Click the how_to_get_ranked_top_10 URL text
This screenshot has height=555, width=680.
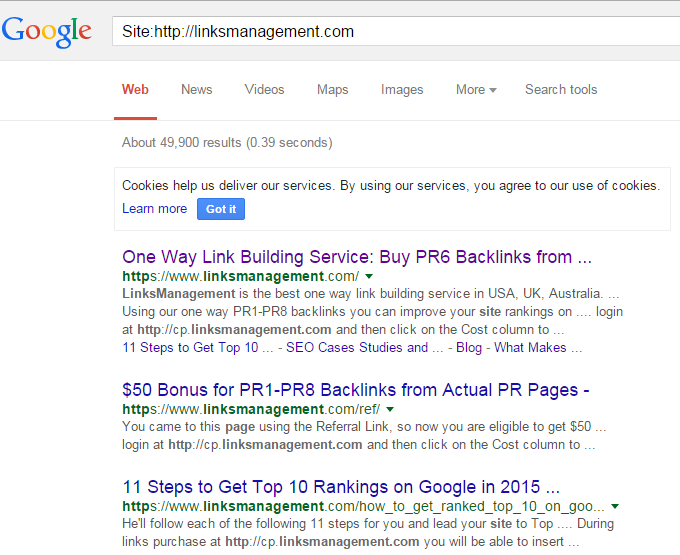363,506
